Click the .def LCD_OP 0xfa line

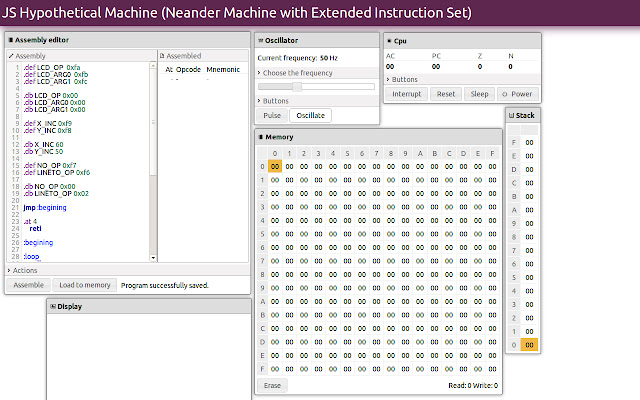coord(52,67)
